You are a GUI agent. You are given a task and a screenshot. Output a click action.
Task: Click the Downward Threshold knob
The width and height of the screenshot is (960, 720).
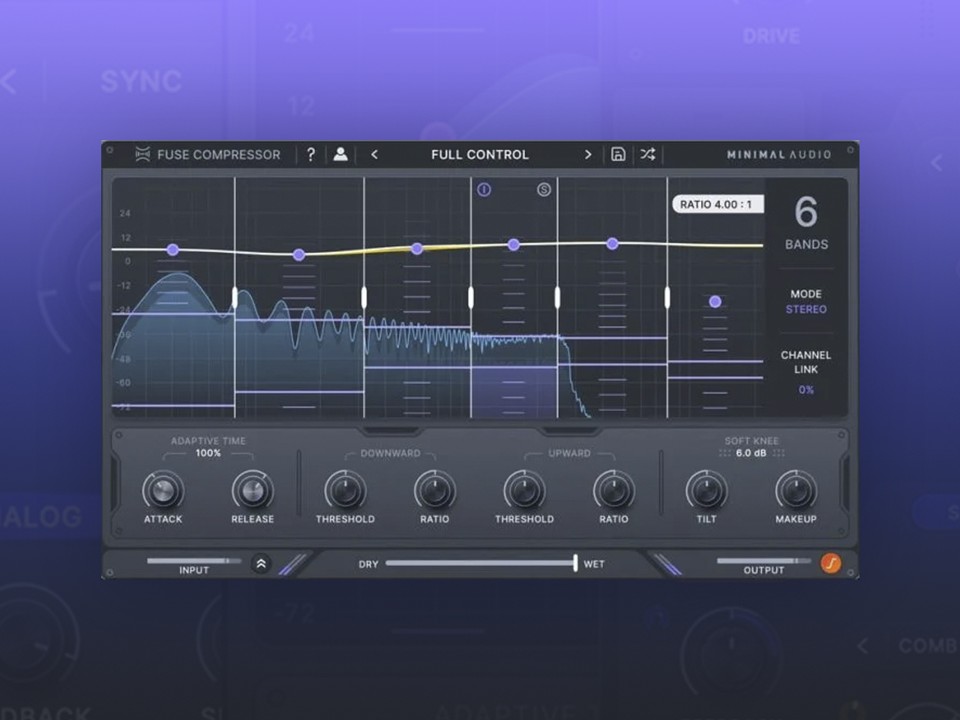[x=345, y=491]
